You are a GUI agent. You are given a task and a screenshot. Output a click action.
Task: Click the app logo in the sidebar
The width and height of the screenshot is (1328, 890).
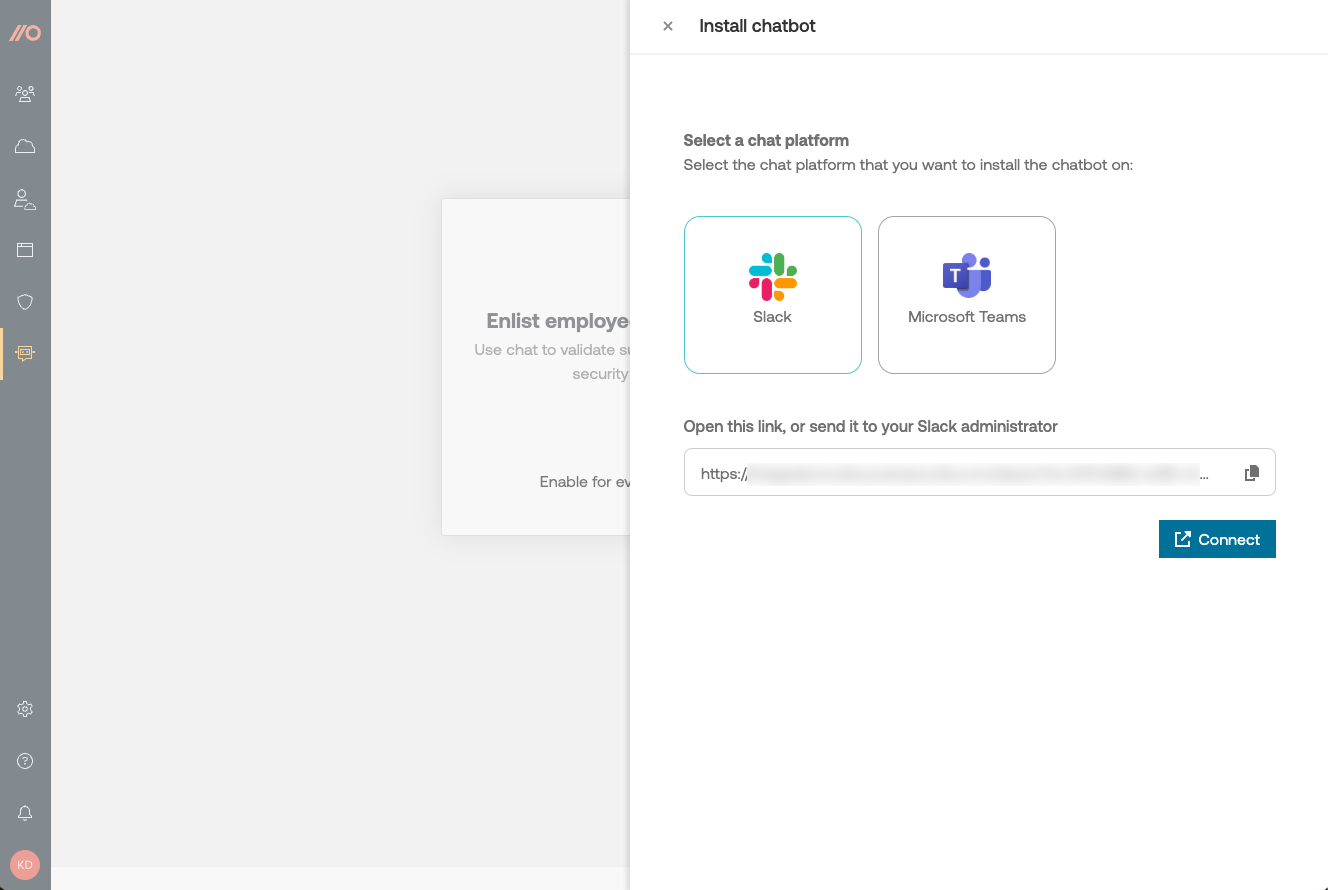25,33
